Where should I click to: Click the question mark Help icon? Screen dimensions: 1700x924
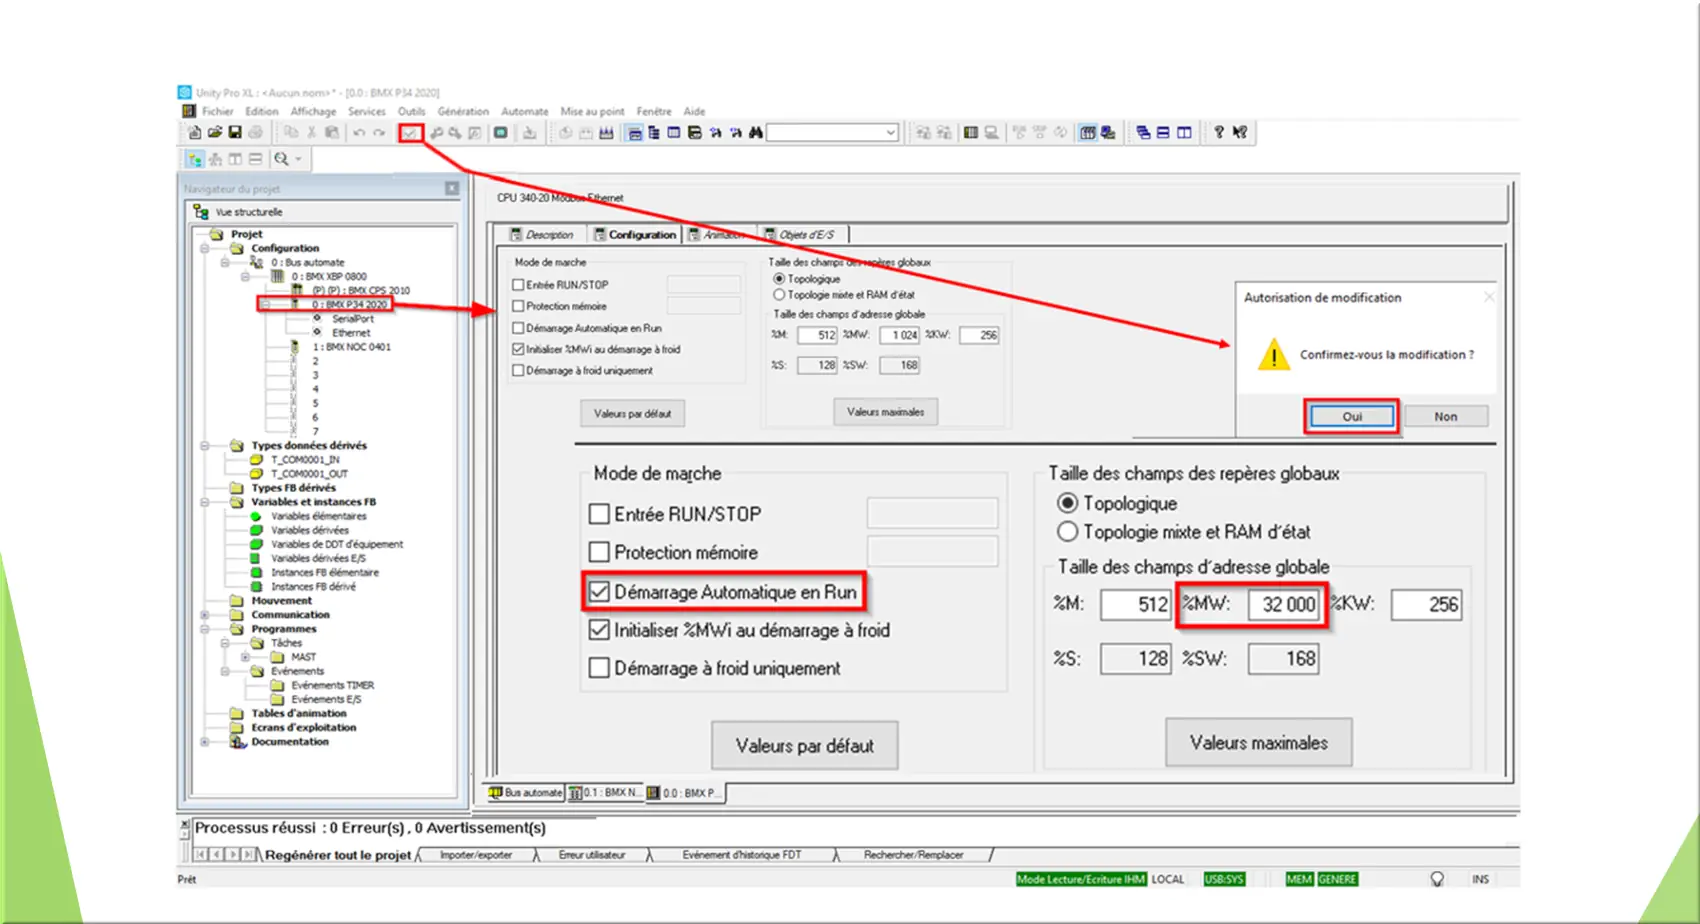pos(1219,132)
